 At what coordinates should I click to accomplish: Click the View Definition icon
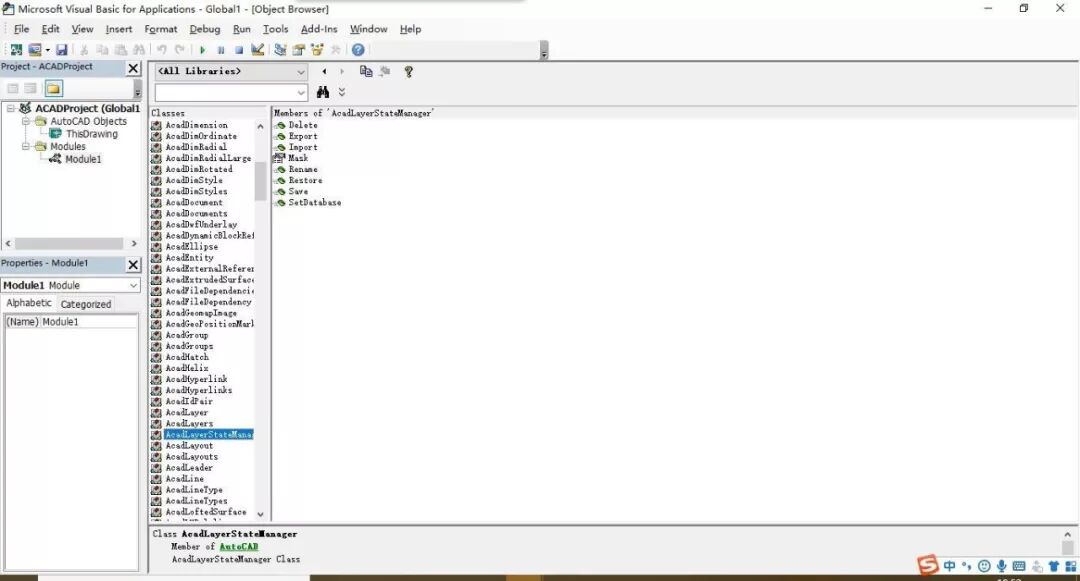click(x=384, y=72)
